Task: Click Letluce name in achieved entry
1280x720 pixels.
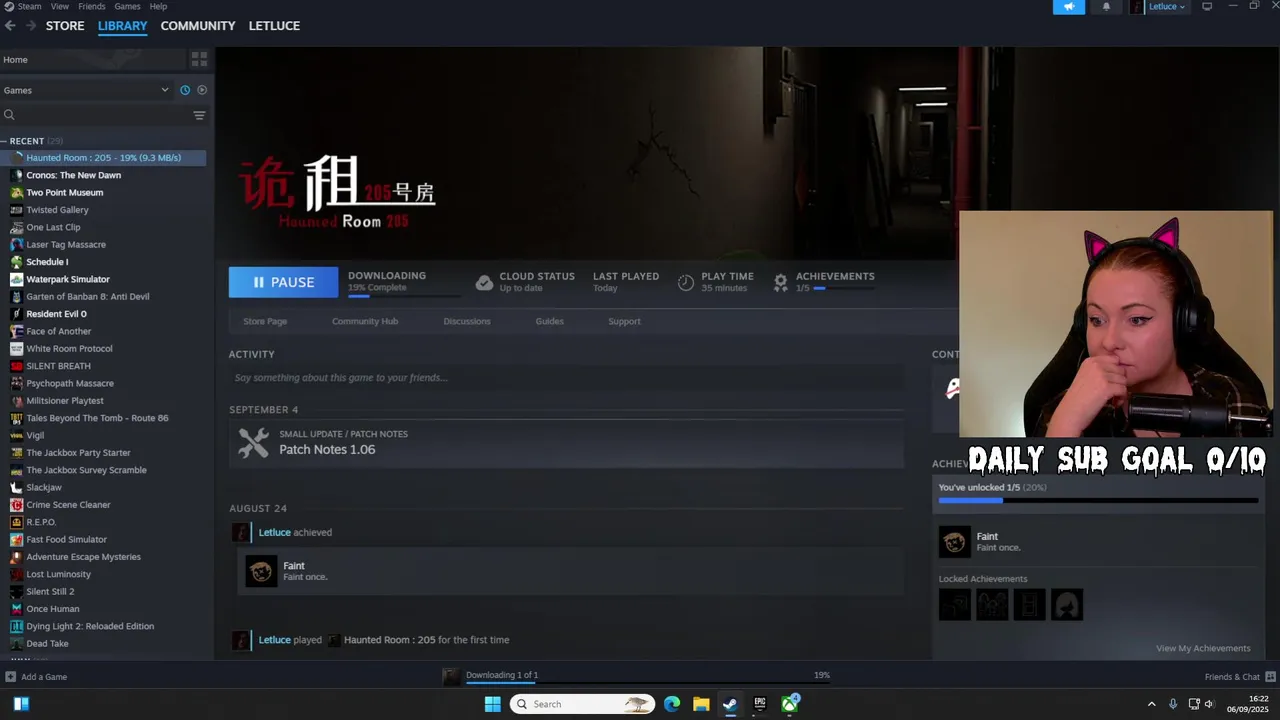Action: (275, 532)
